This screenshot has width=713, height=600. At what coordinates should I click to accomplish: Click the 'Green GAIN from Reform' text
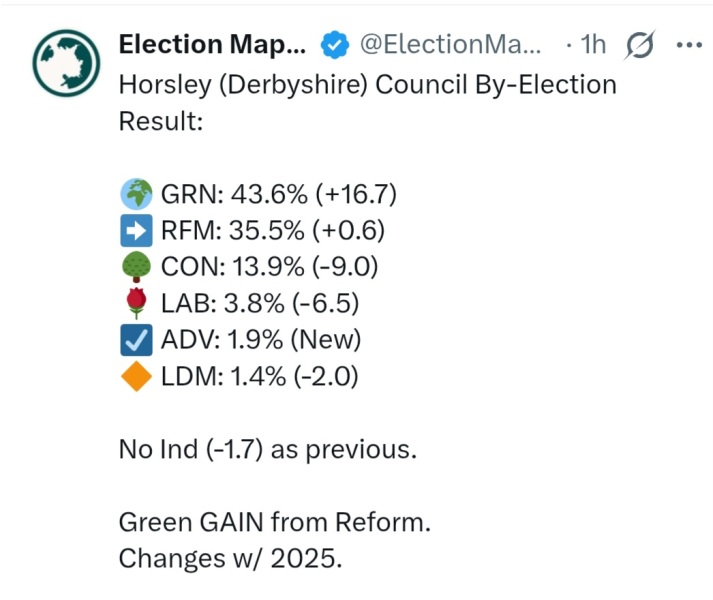[274, 522]
